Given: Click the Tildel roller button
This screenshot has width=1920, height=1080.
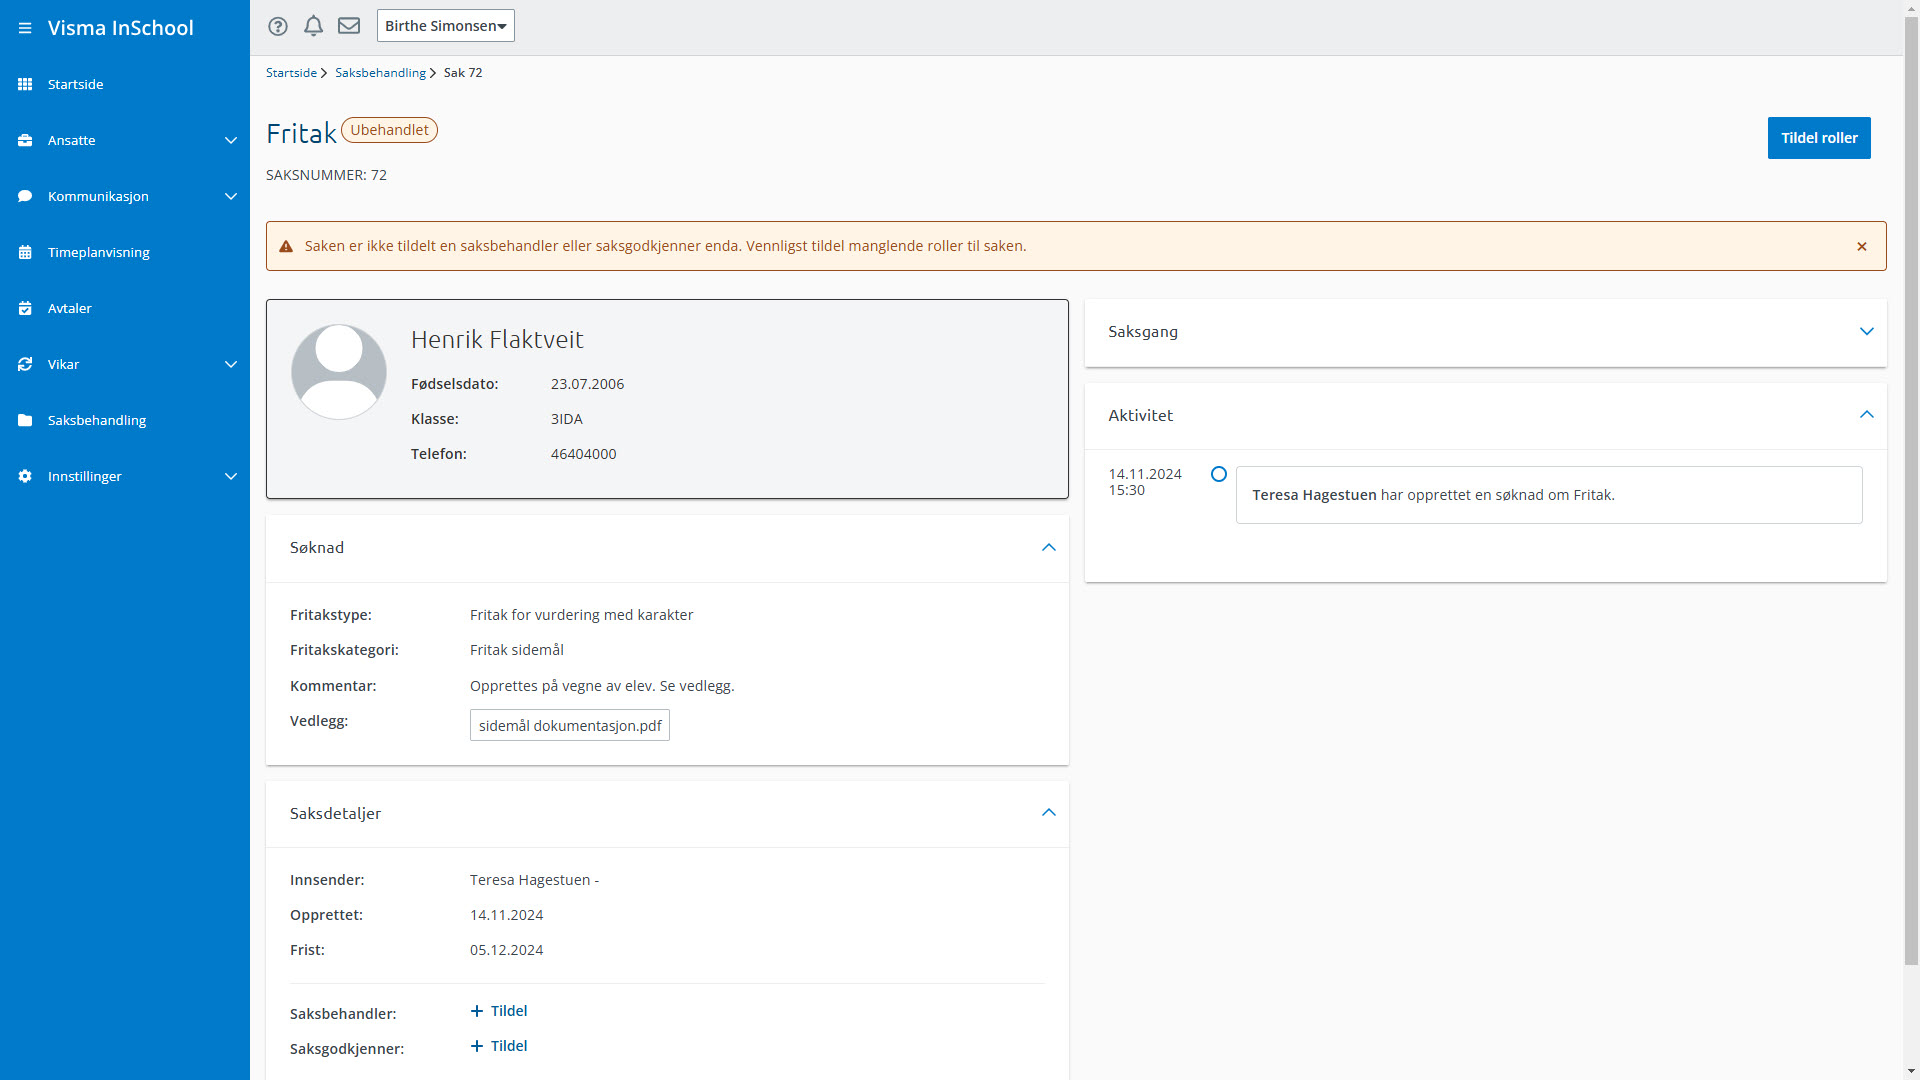Looking at the screenshot, I should (1818, 138).
